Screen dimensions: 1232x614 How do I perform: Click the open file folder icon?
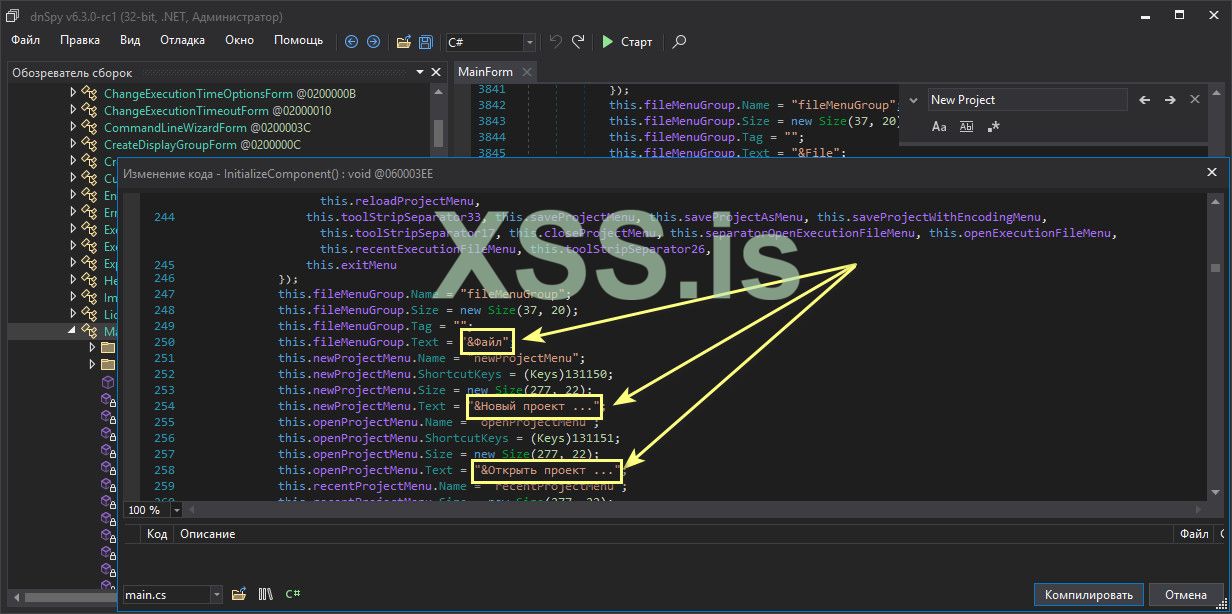tap(404, 42)
